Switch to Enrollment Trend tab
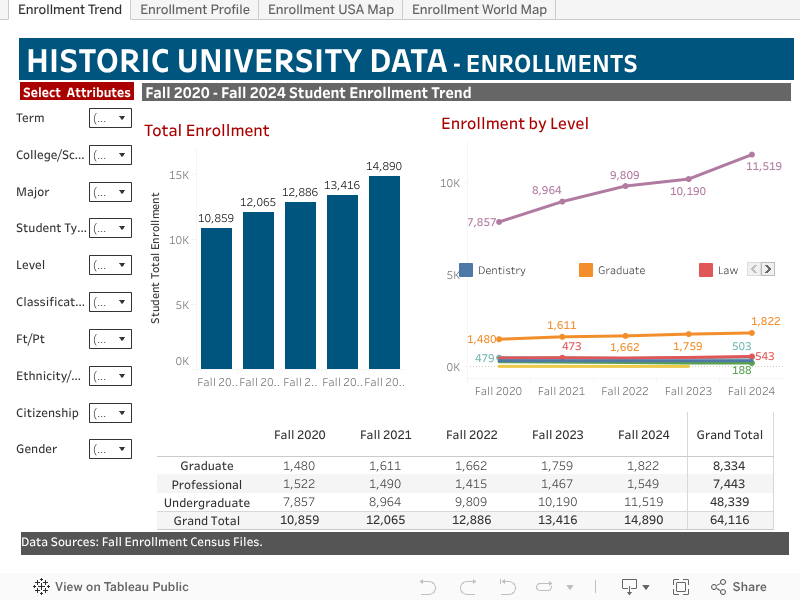800x600 pixels. pos(70,10)
